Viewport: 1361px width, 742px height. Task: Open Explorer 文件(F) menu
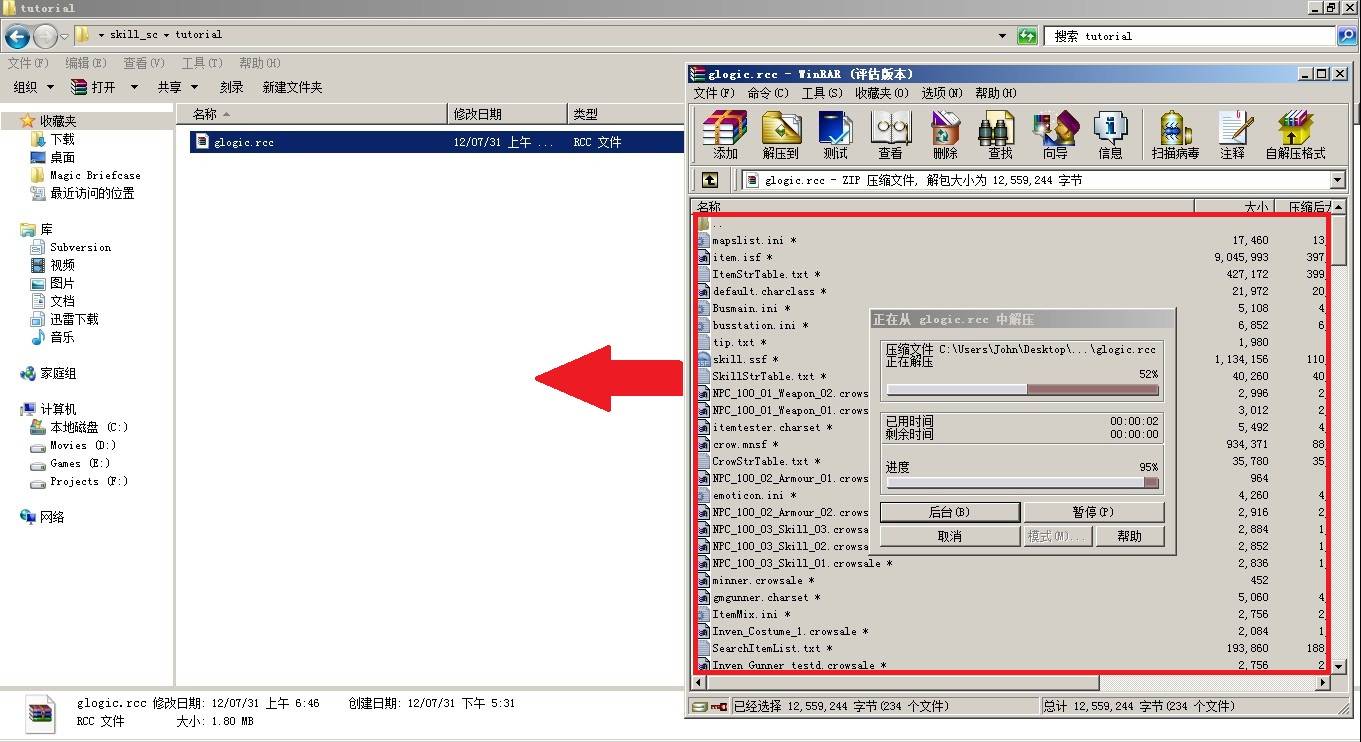[28, 63]
